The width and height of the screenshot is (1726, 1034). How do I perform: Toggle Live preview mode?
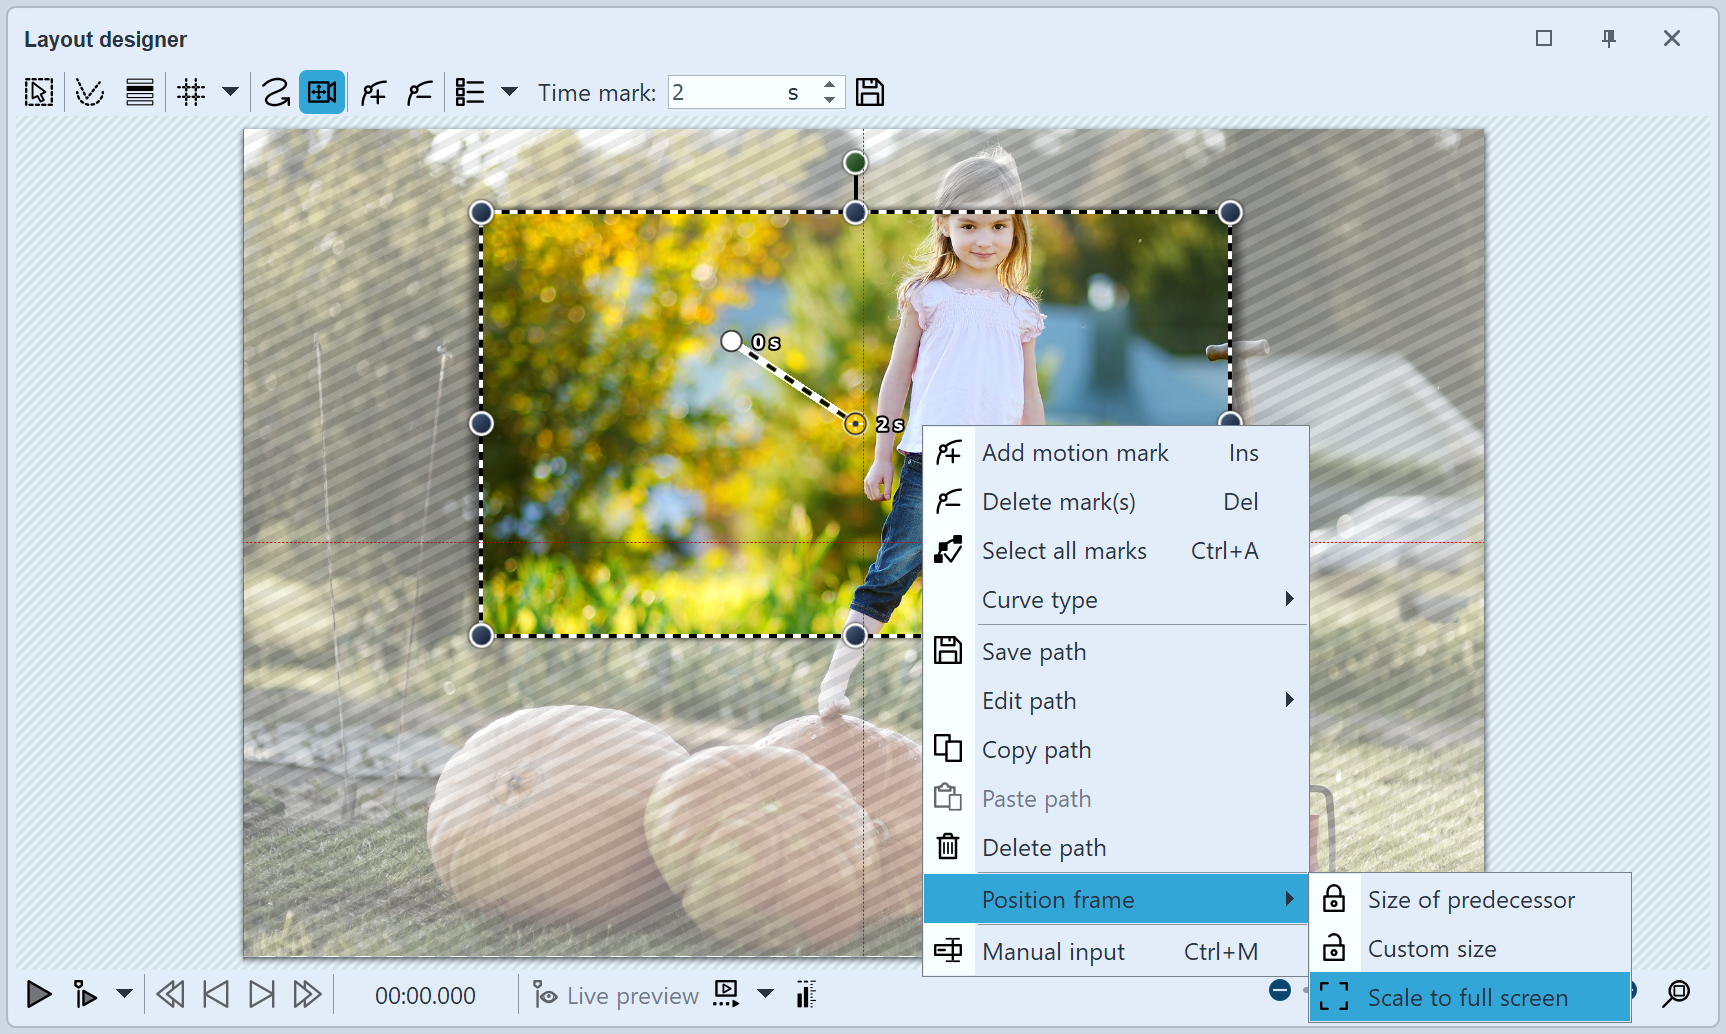tap(614, 994)
